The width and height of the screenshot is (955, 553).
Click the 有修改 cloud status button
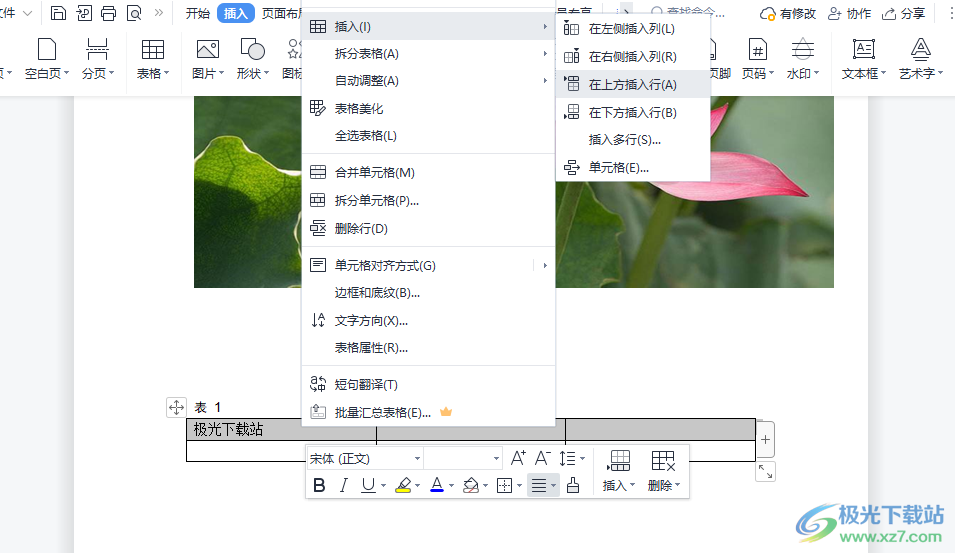788,13
